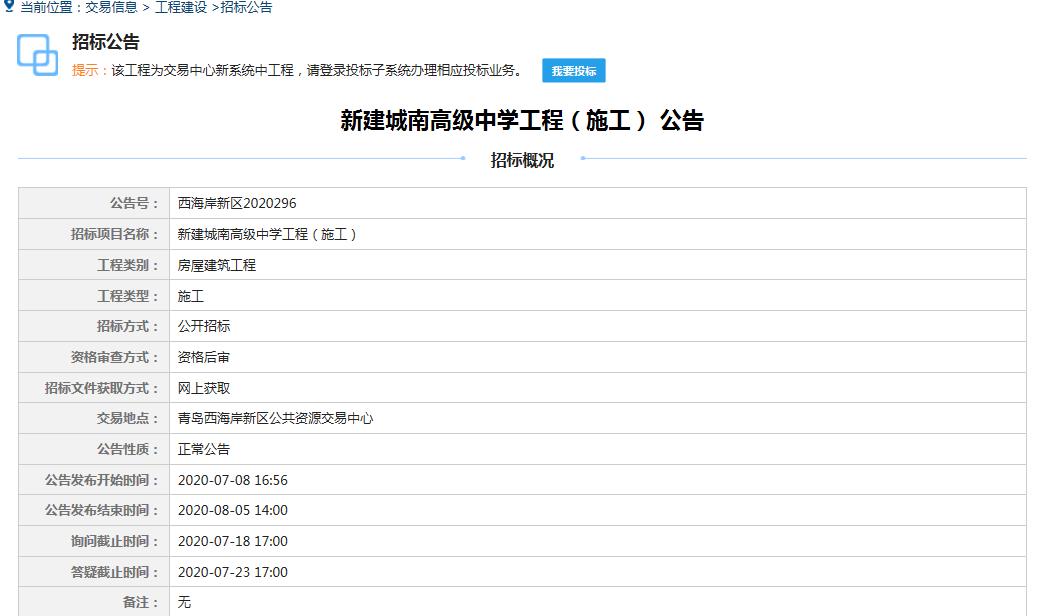Click the 招标概况 section header
This screenshot has height=616, width=1051.
[x=522, y=160]
